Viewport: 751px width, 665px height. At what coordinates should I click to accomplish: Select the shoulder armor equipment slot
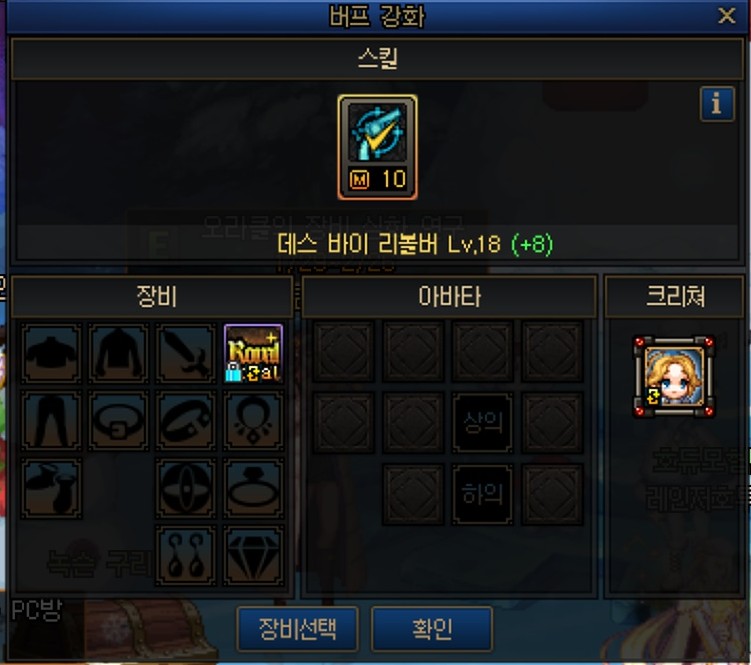[51, 354]
